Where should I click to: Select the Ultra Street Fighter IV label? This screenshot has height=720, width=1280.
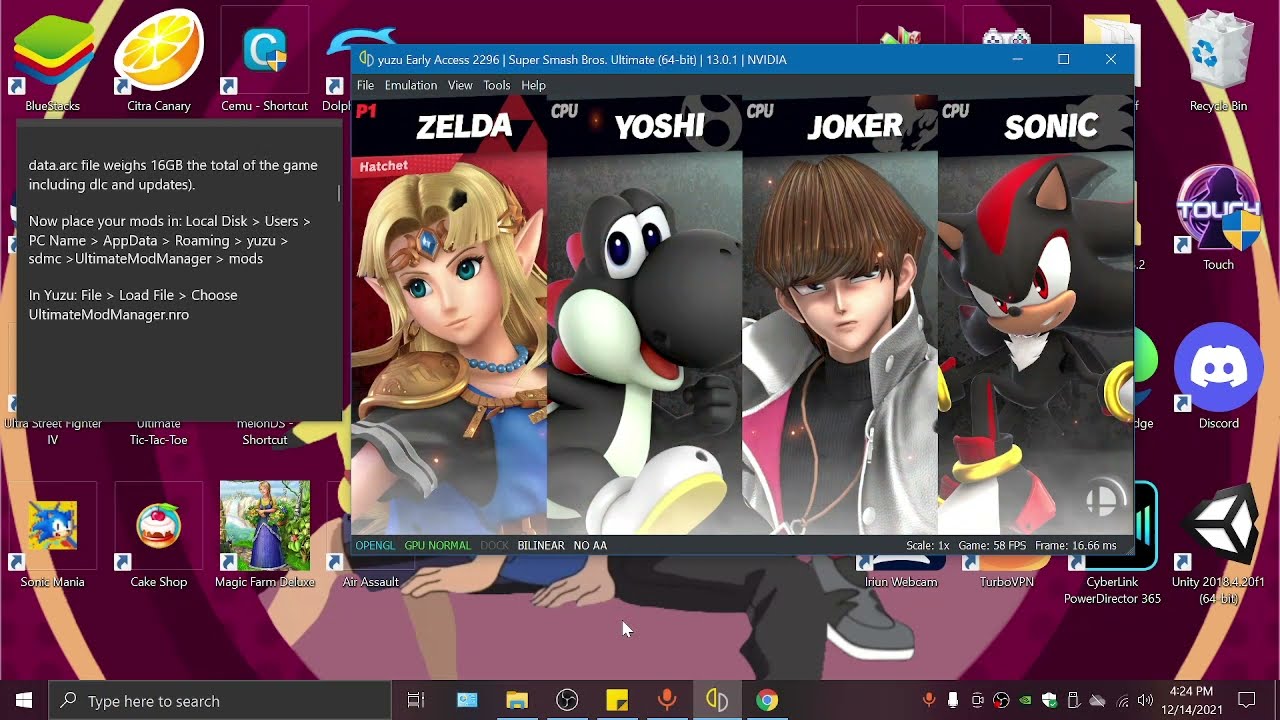[x=53, y=432]
